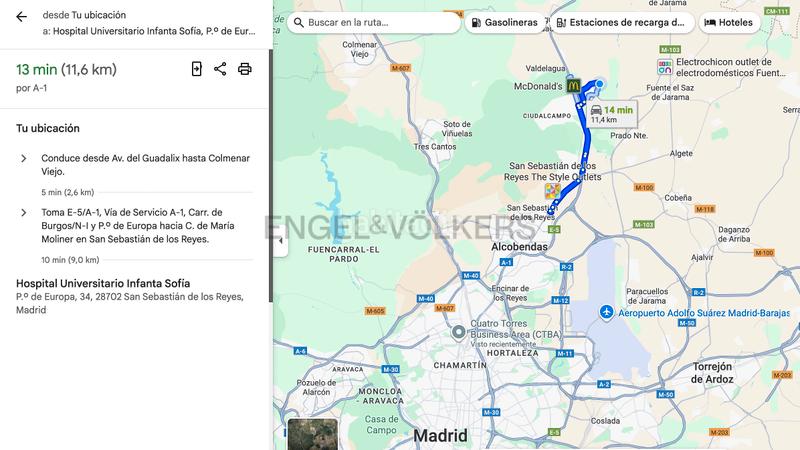Open The Style Outlets shopping marker
Image resolution: width=800 pixels, height=450 pixels.
(x=553, y=191)
